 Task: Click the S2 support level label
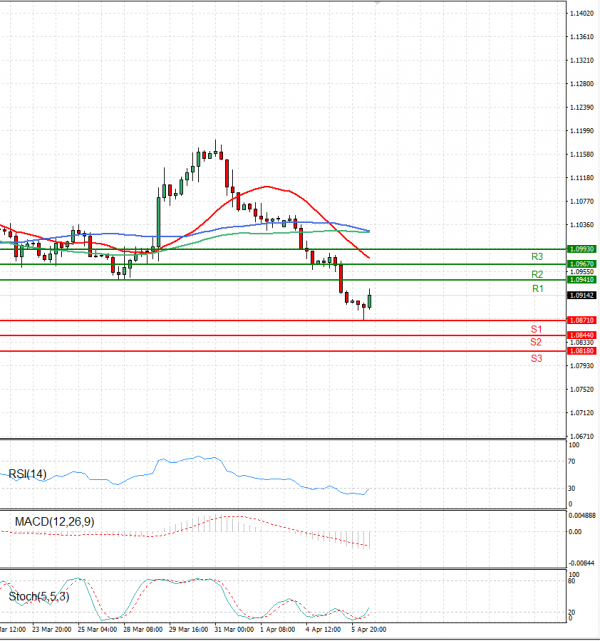537,342
